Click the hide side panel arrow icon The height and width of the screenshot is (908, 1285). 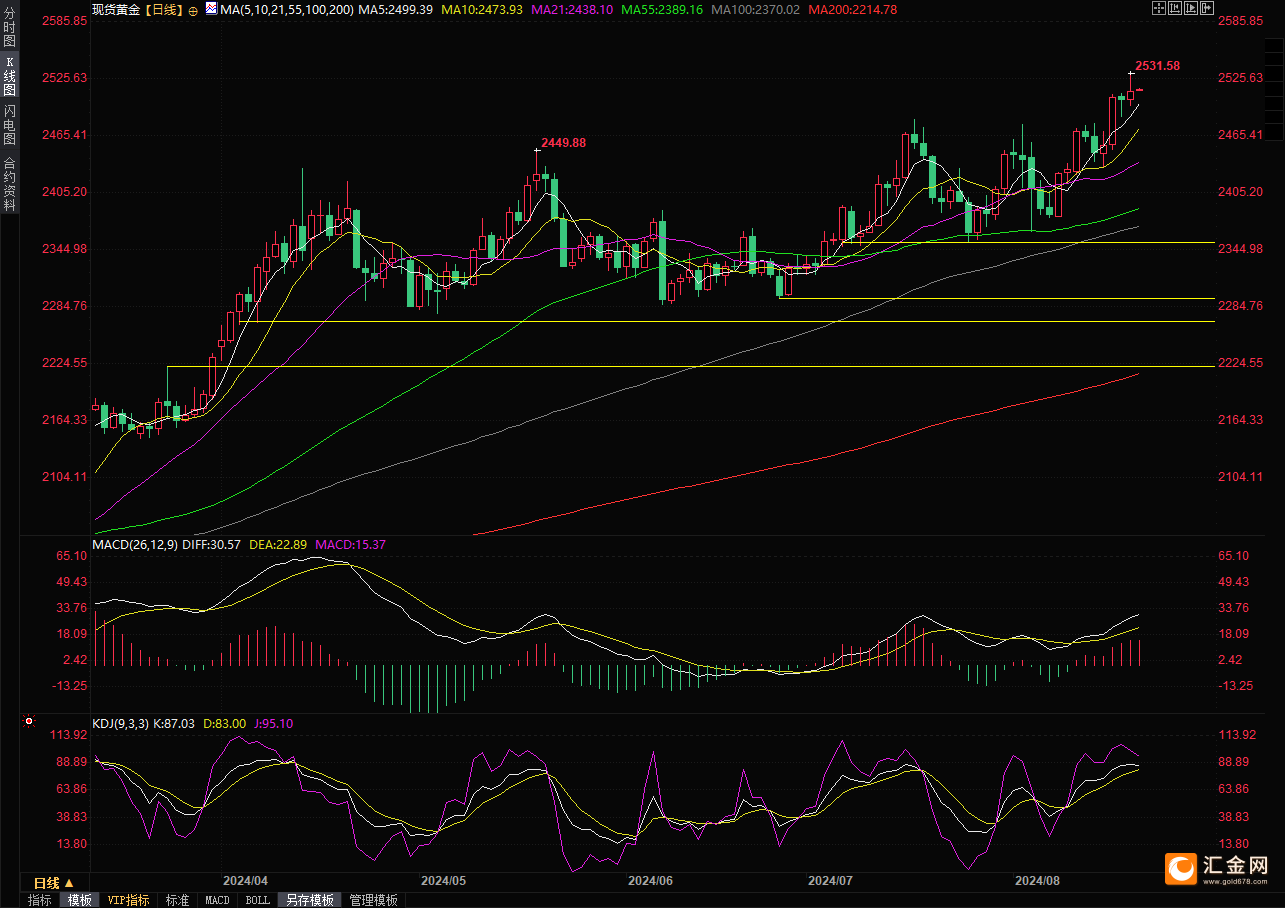(x=1207, y=8)
